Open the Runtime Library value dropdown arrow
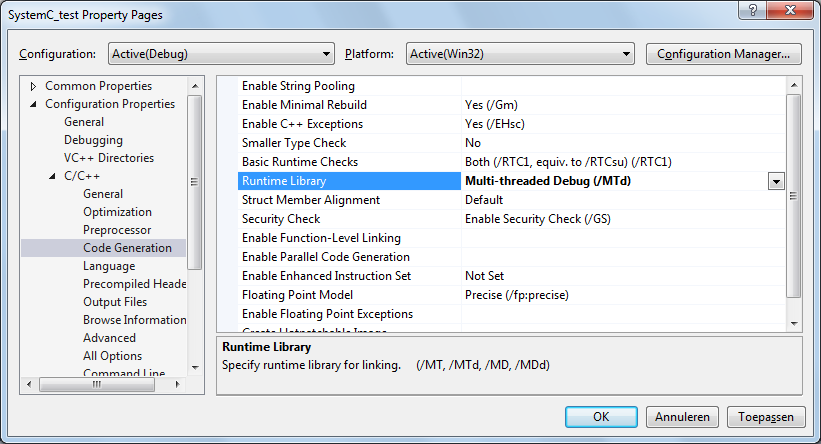 tap(775, 181)
